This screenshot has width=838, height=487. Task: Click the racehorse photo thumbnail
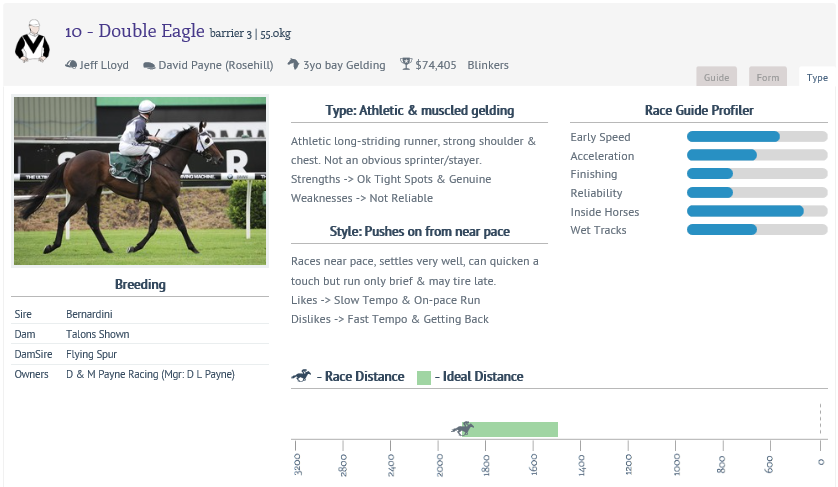click(x=140, y=181)
